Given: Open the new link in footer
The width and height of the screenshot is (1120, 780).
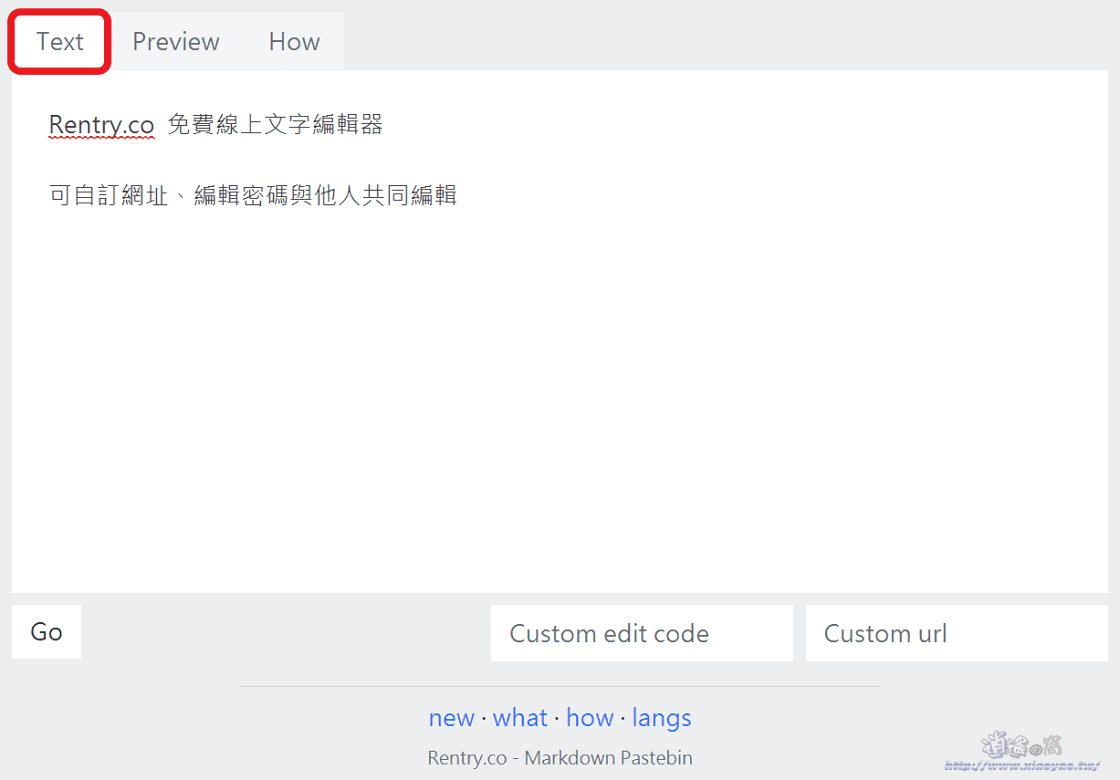Looking at the screenshot, I should pos(451,718).
